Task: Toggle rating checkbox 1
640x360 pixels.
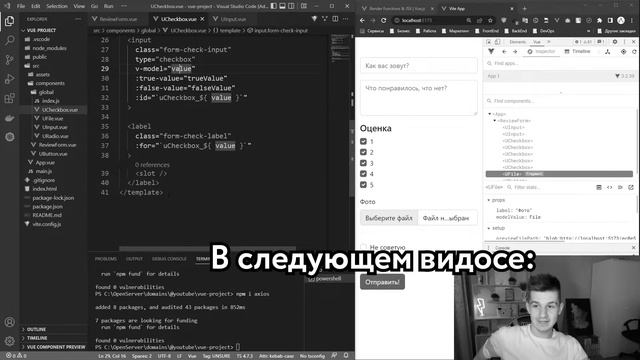Action: tap(363, 141)
